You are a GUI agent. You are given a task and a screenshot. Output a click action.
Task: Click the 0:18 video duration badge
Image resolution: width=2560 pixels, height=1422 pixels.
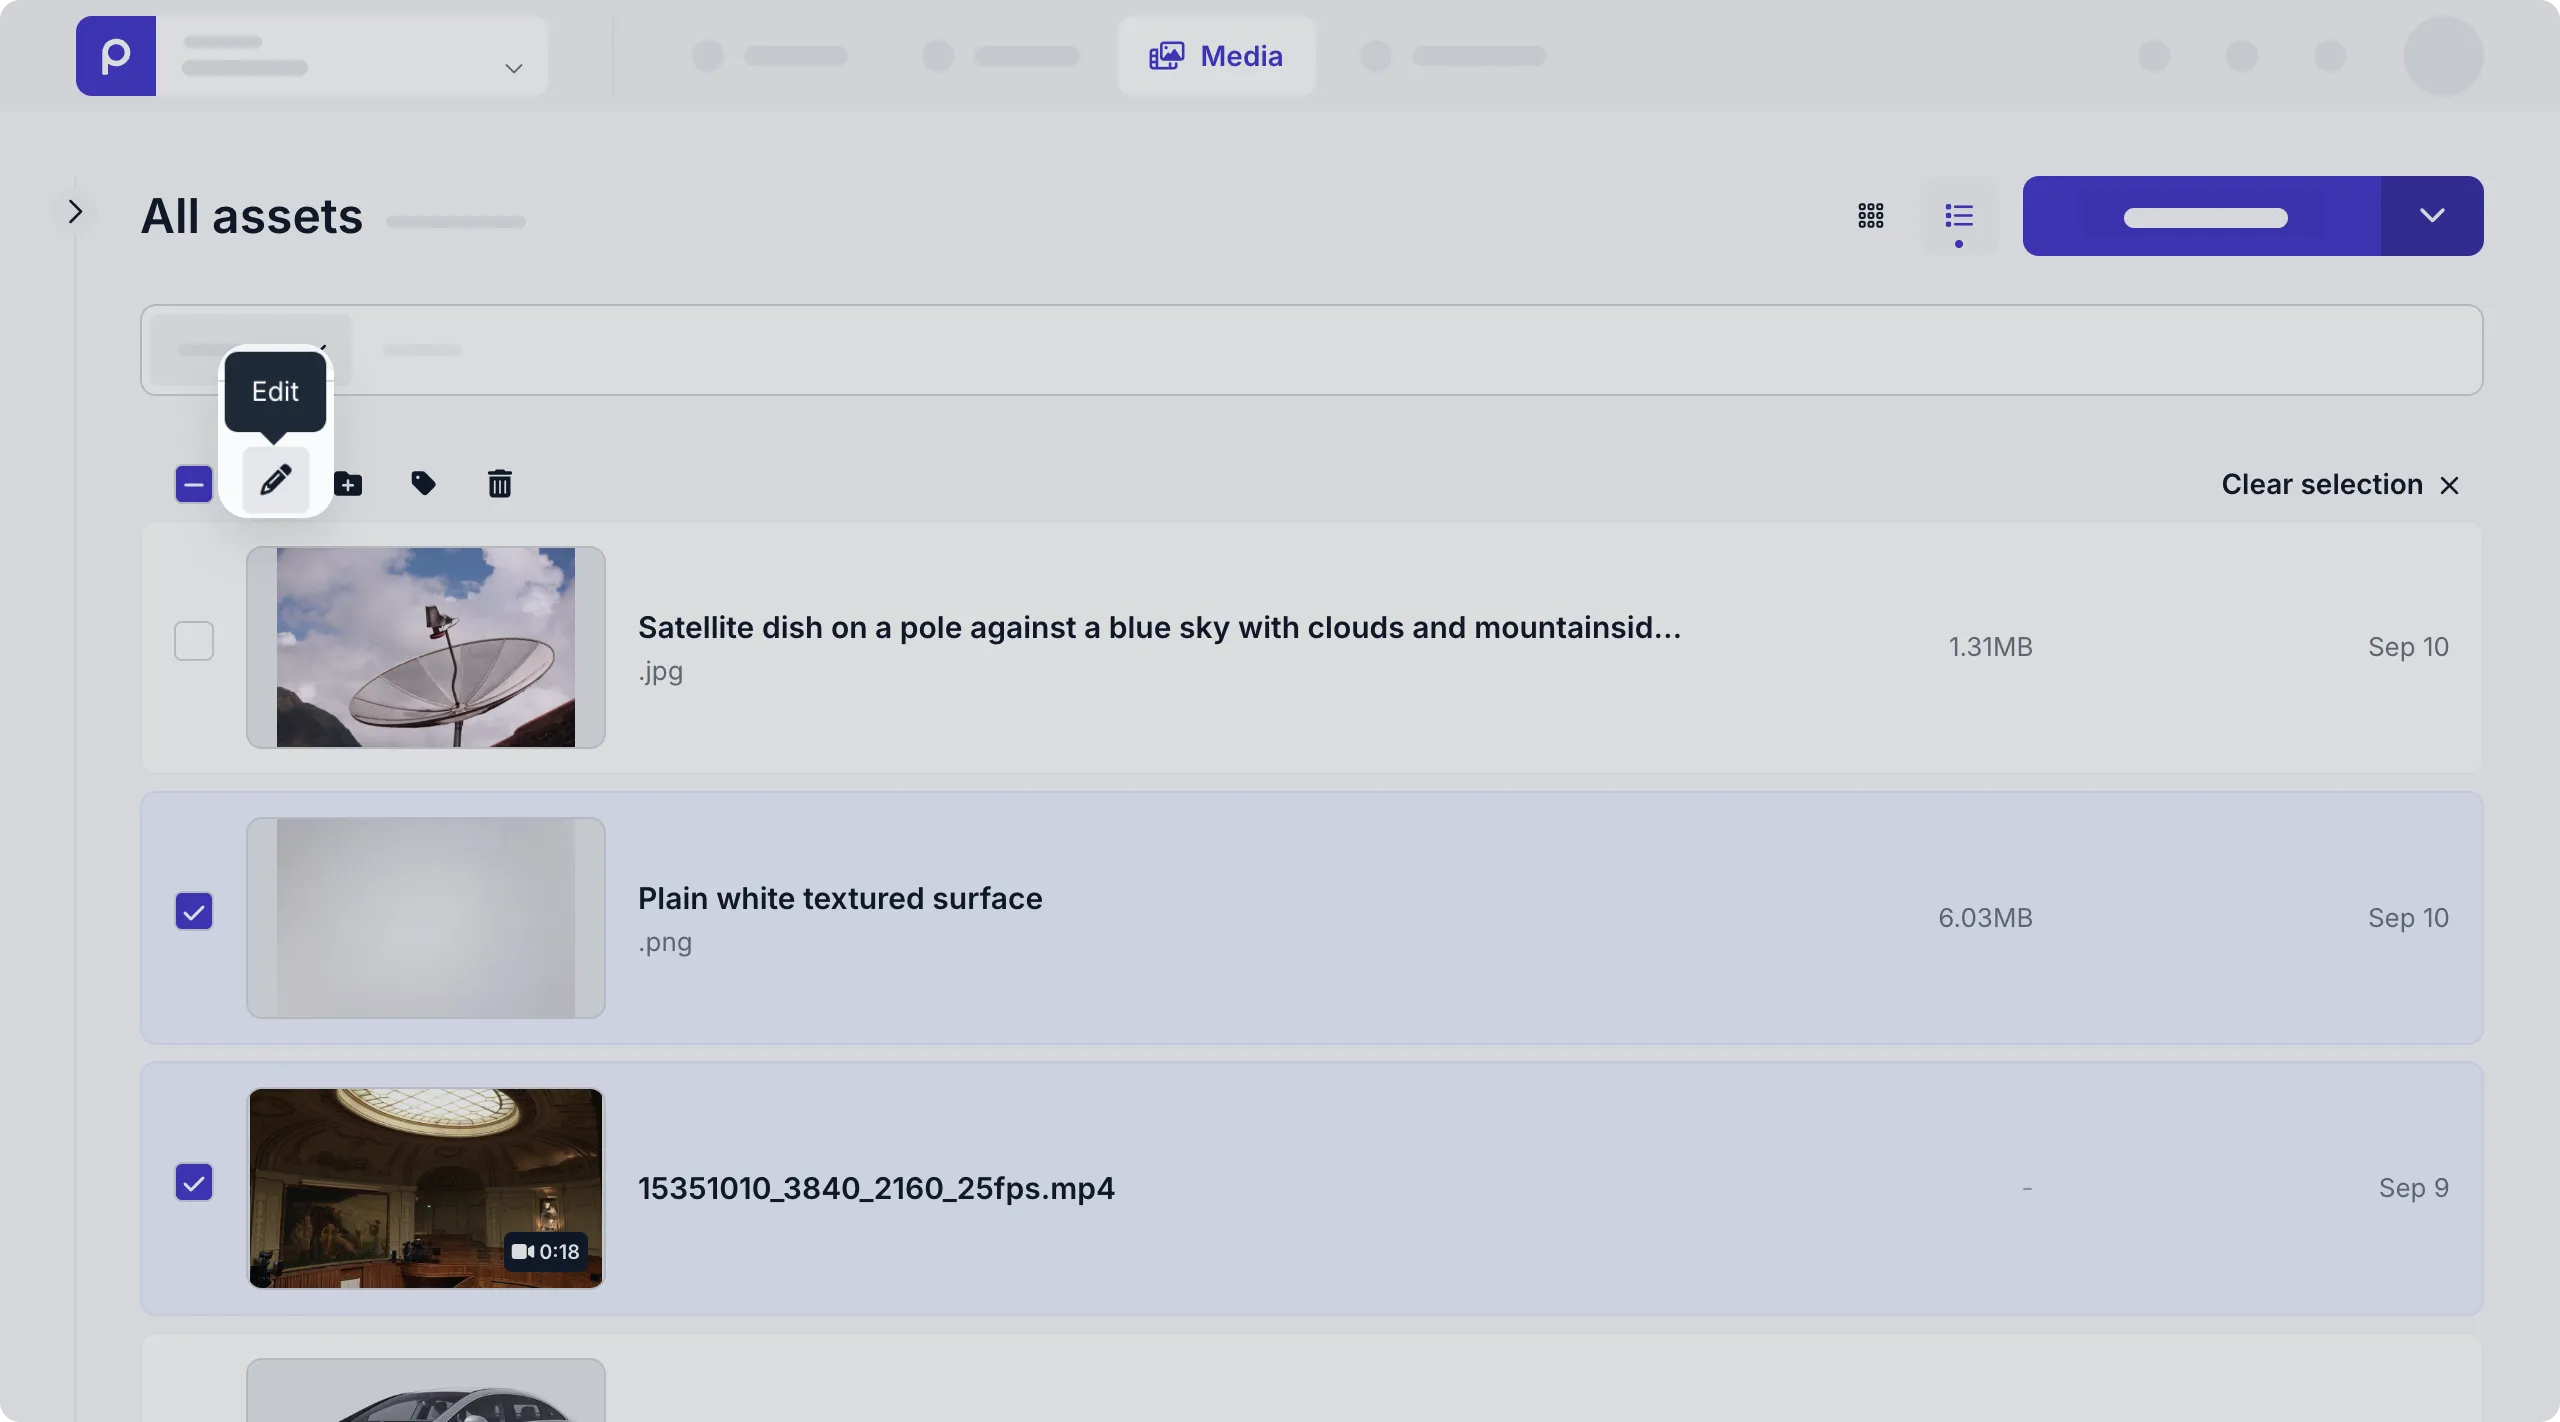pos(546,1251)
